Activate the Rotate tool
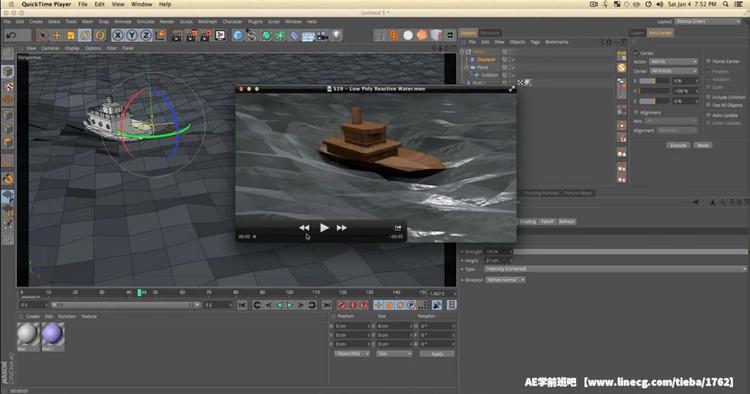This screenshot has height=394, width=750. tap(85, 35)
